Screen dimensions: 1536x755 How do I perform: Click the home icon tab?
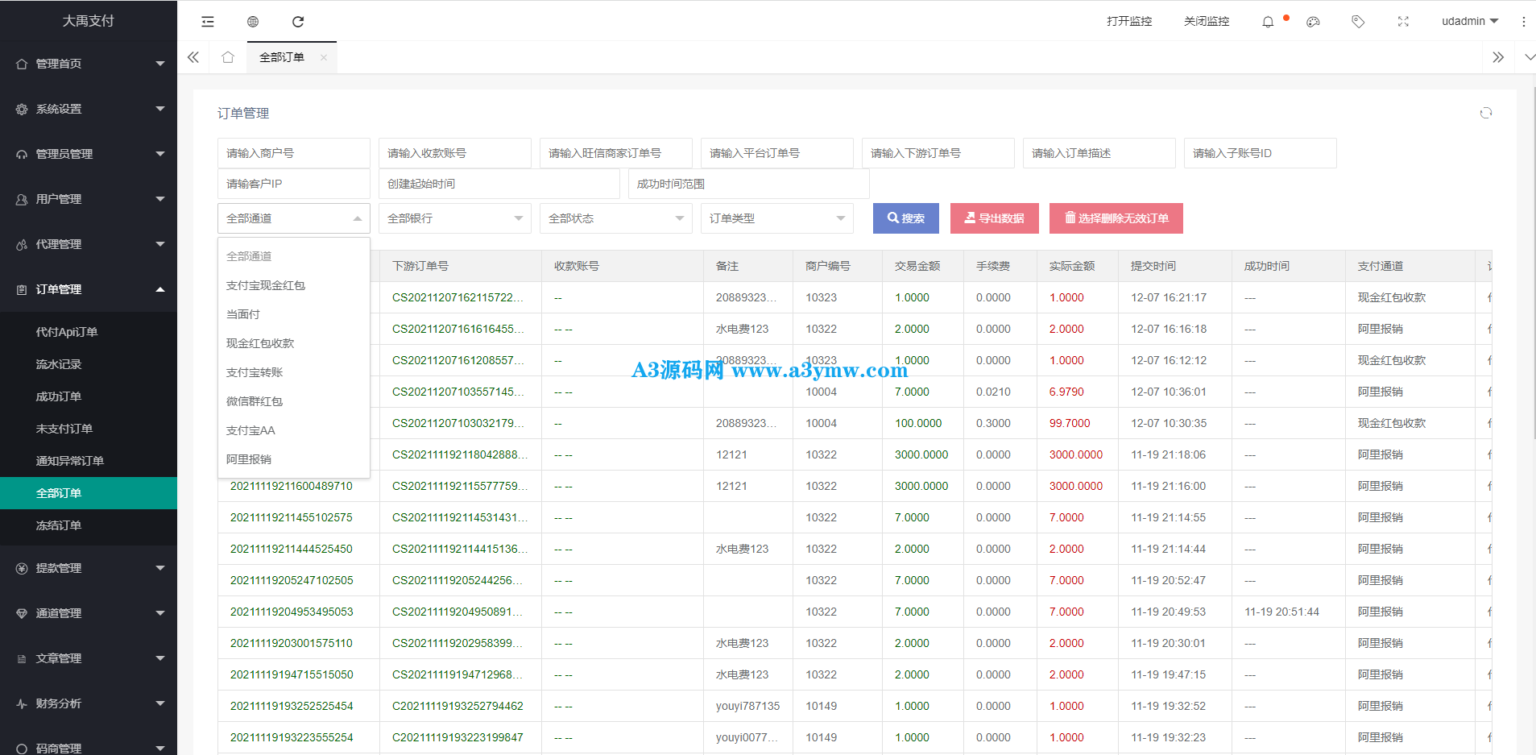click(x=228, y=57)
